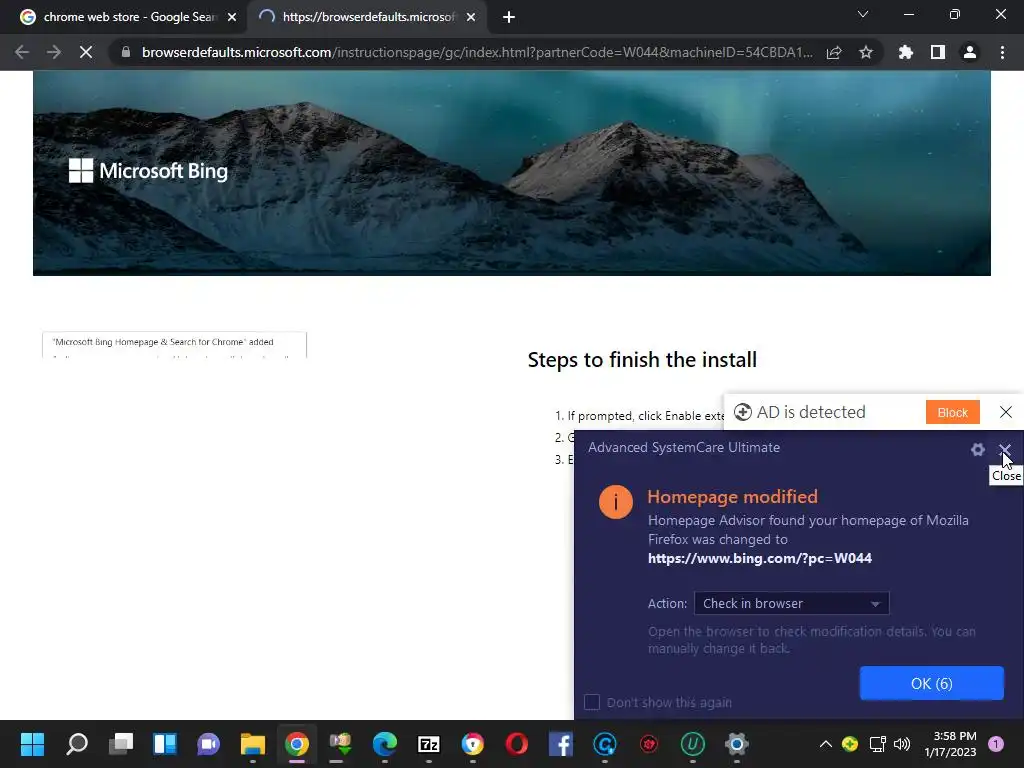
Task: Bookmark this page with the star icon
Action: pos(866,52)
